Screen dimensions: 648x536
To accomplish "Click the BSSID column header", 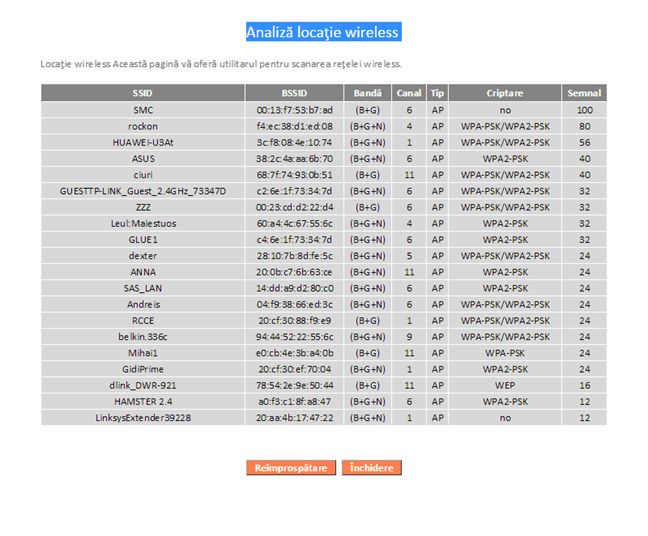I will [x=294, y=93].
